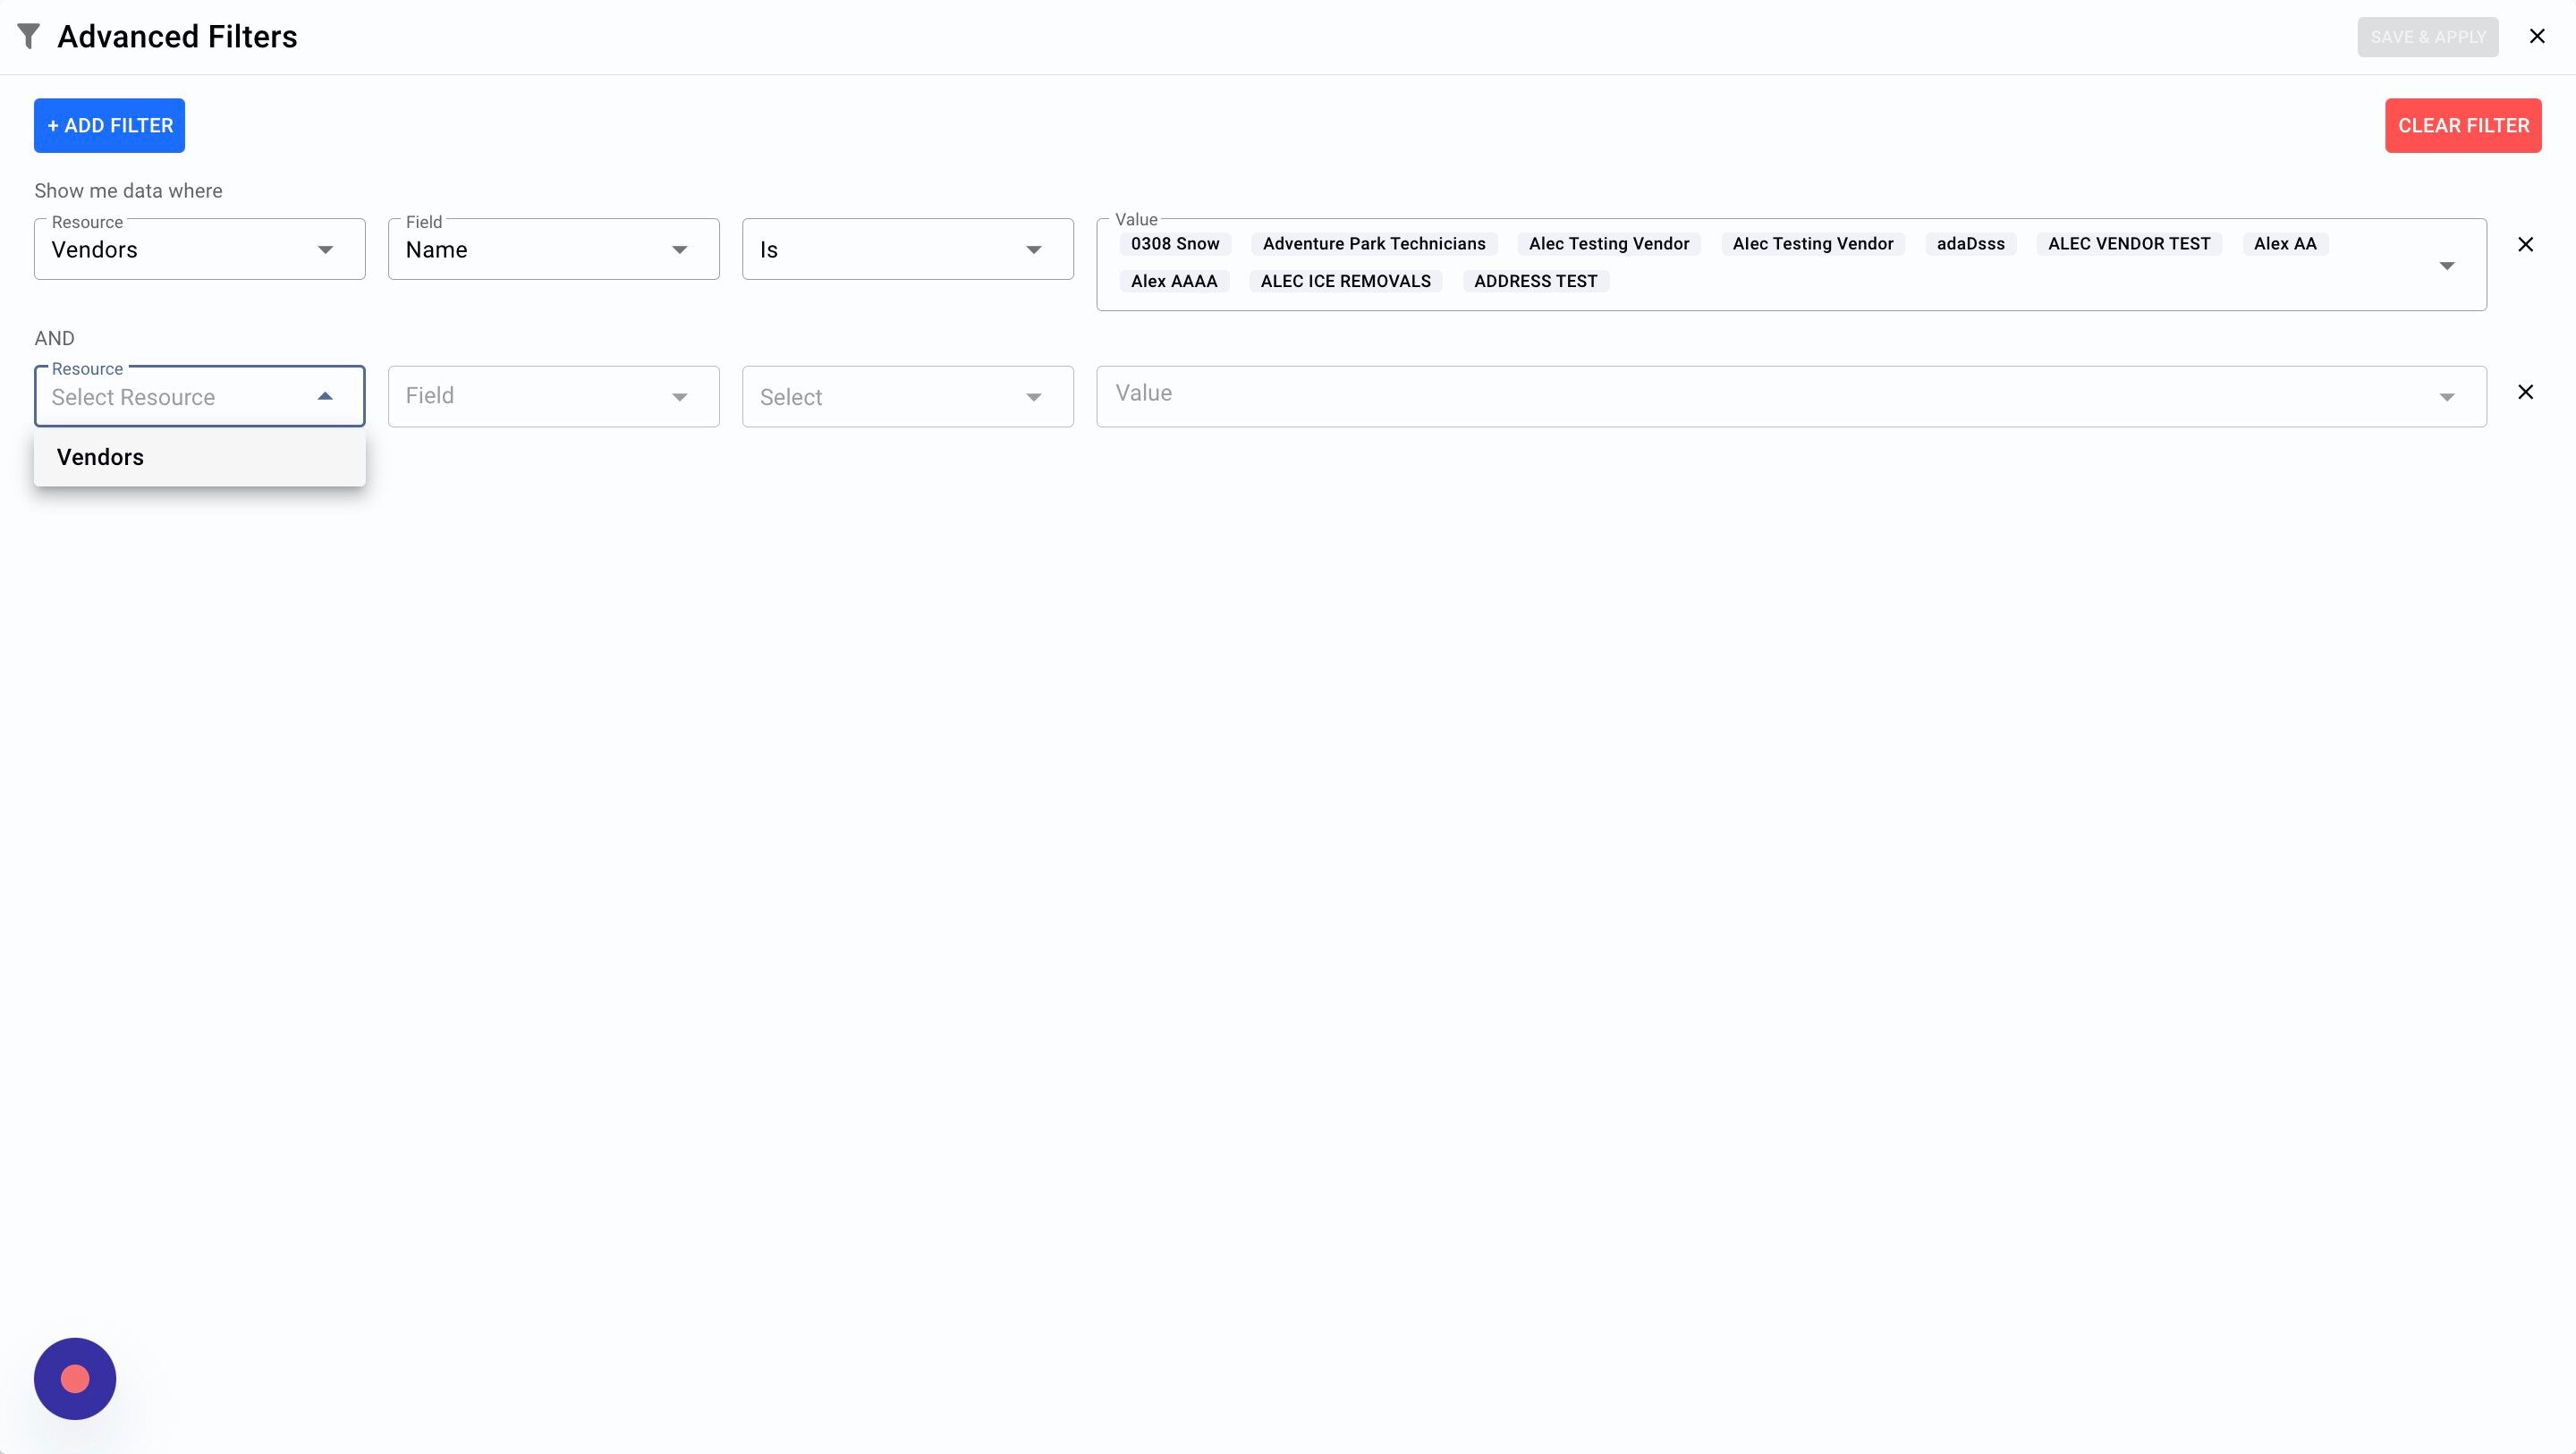Open the Select operator dropdown
Viewport: 2576px width, 1454px height.
907,397
